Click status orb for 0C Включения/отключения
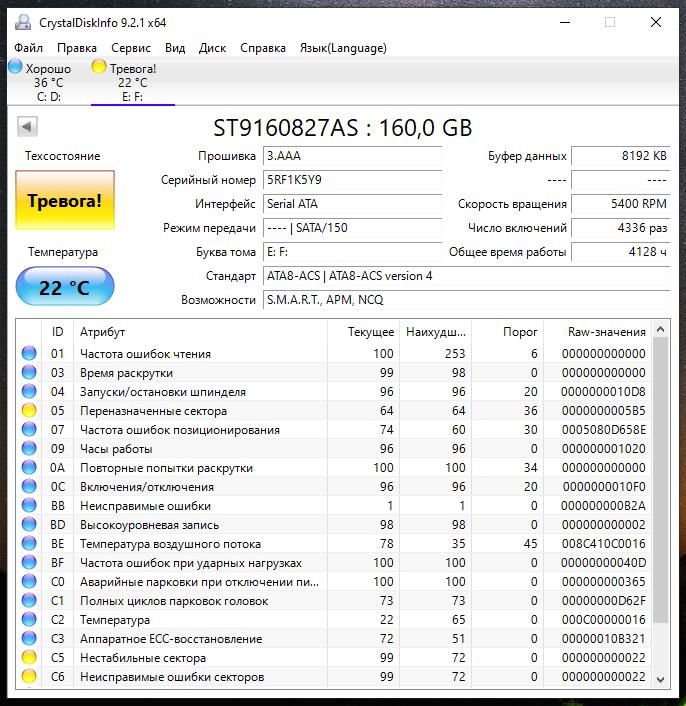The height and width of the screenshot is (706, 686). tap(29, 486)
